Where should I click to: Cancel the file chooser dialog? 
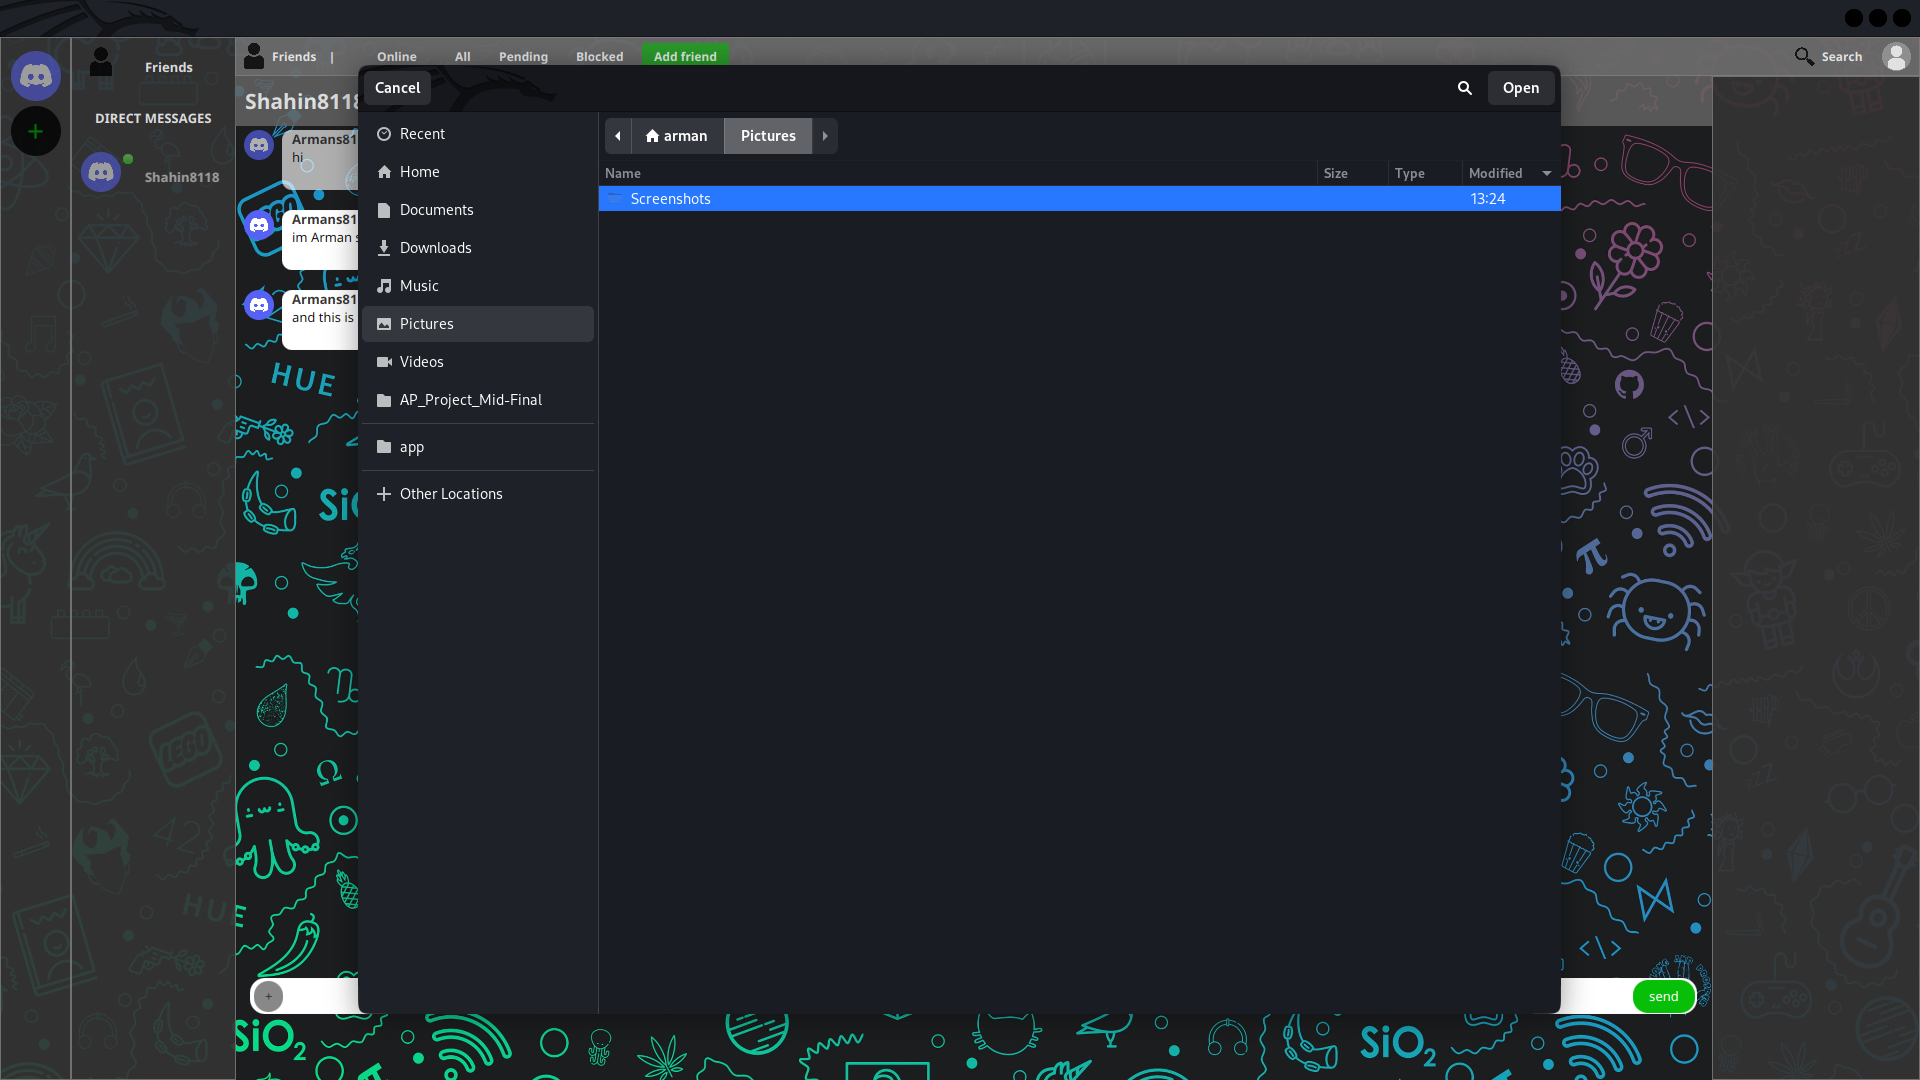[x=396, y=88]
